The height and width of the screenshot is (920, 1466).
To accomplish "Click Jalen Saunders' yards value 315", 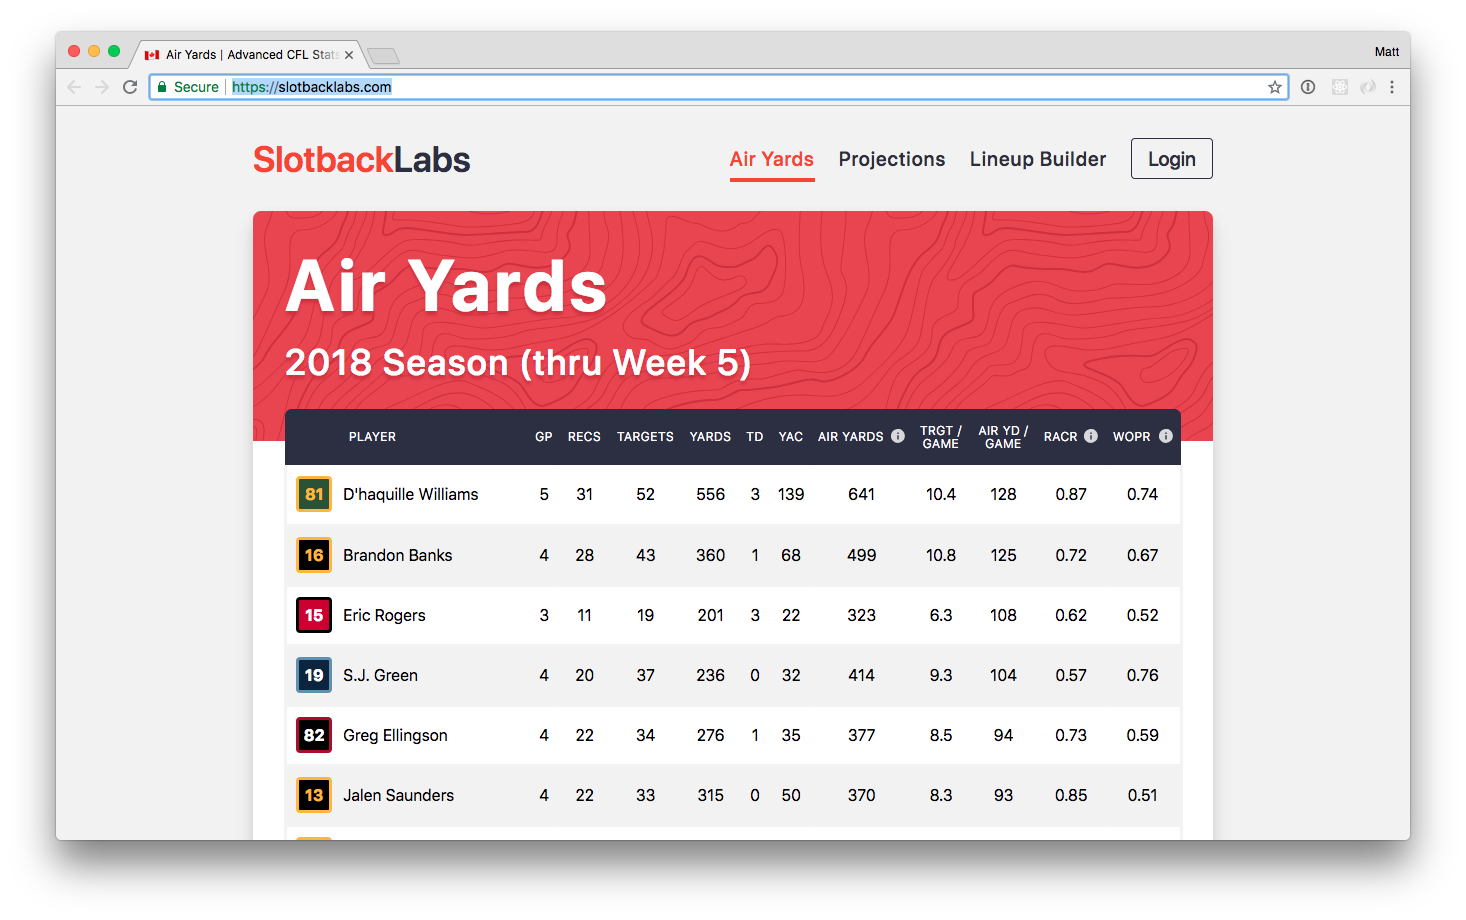I will coord(711,795).
